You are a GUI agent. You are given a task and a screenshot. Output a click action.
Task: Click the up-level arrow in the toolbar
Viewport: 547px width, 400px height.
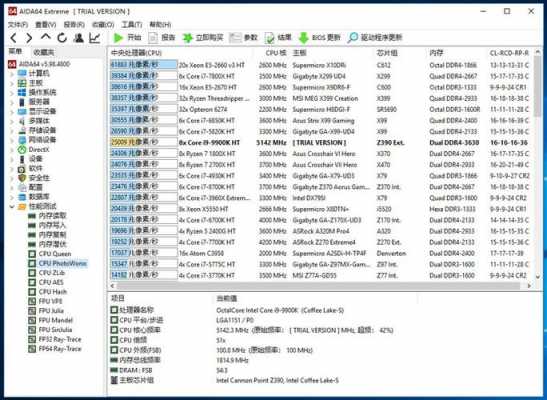46,37
